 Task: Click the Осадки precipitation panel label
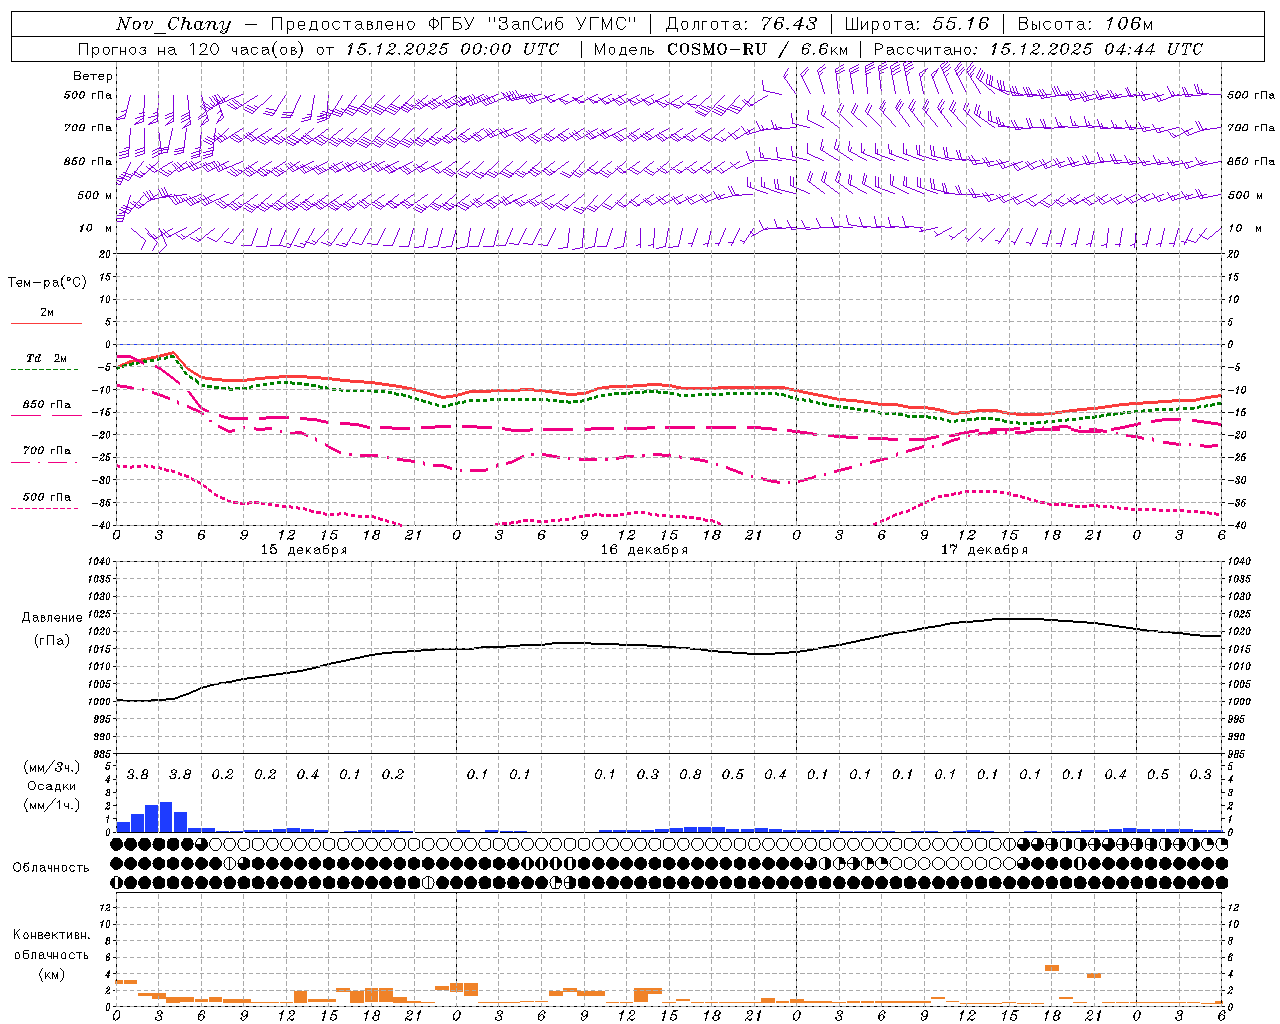(51, 786)
